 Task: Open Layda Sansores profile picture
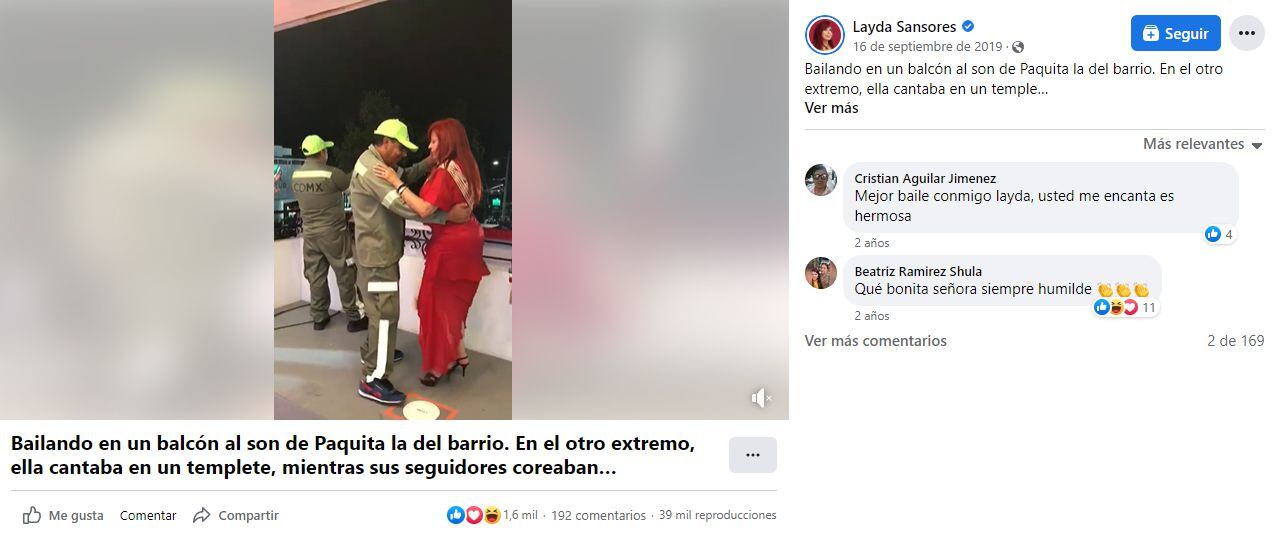[x=825, y=35]
